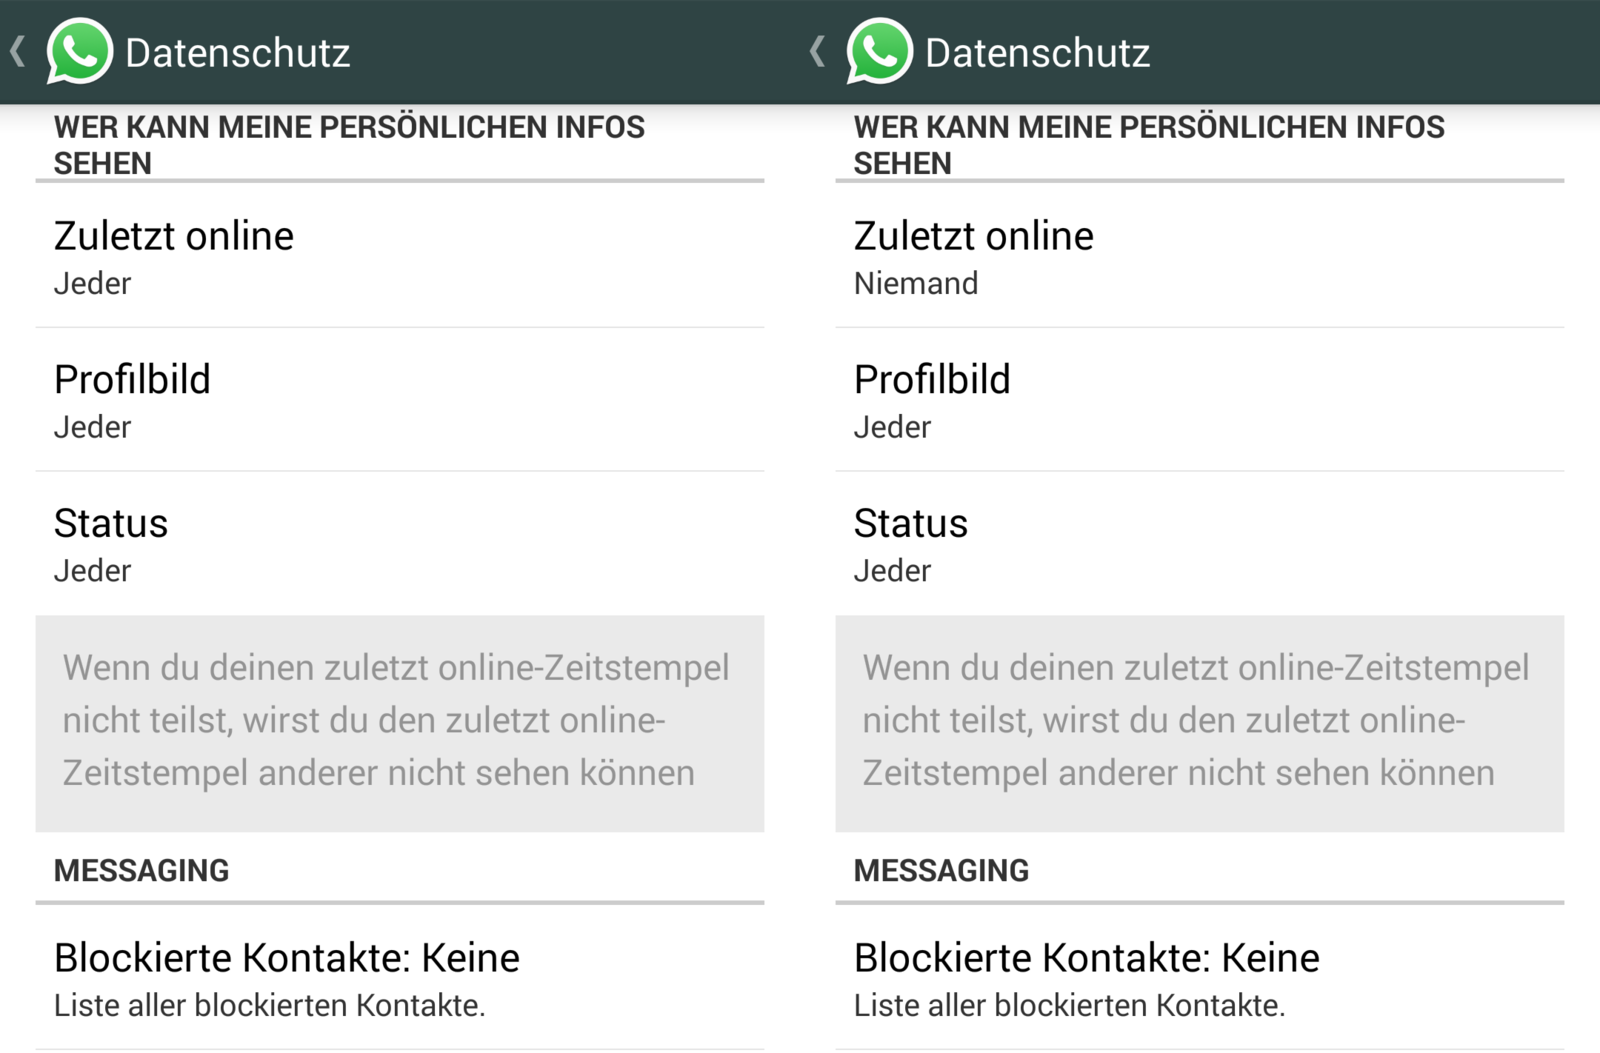Click the WhatsApp logo in the right screen header
The image size is (1600, 1053).
pos(879,51)
